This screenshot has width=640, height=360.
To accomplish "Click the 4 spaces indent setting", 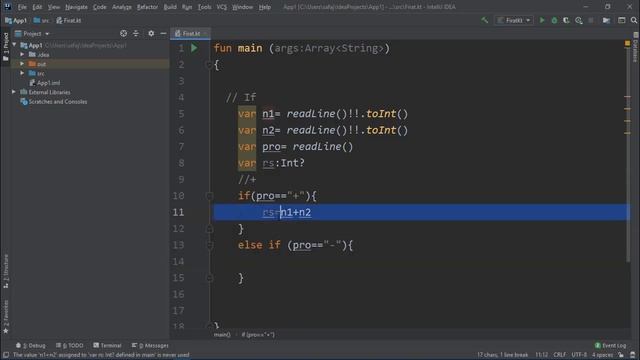I will 602,355.
